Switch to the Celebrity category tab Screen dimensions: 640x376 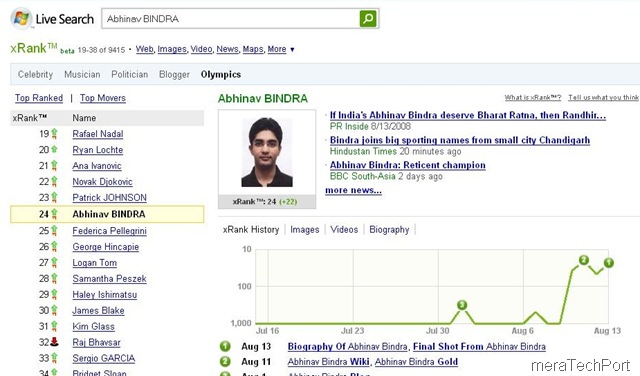point(36,74)
